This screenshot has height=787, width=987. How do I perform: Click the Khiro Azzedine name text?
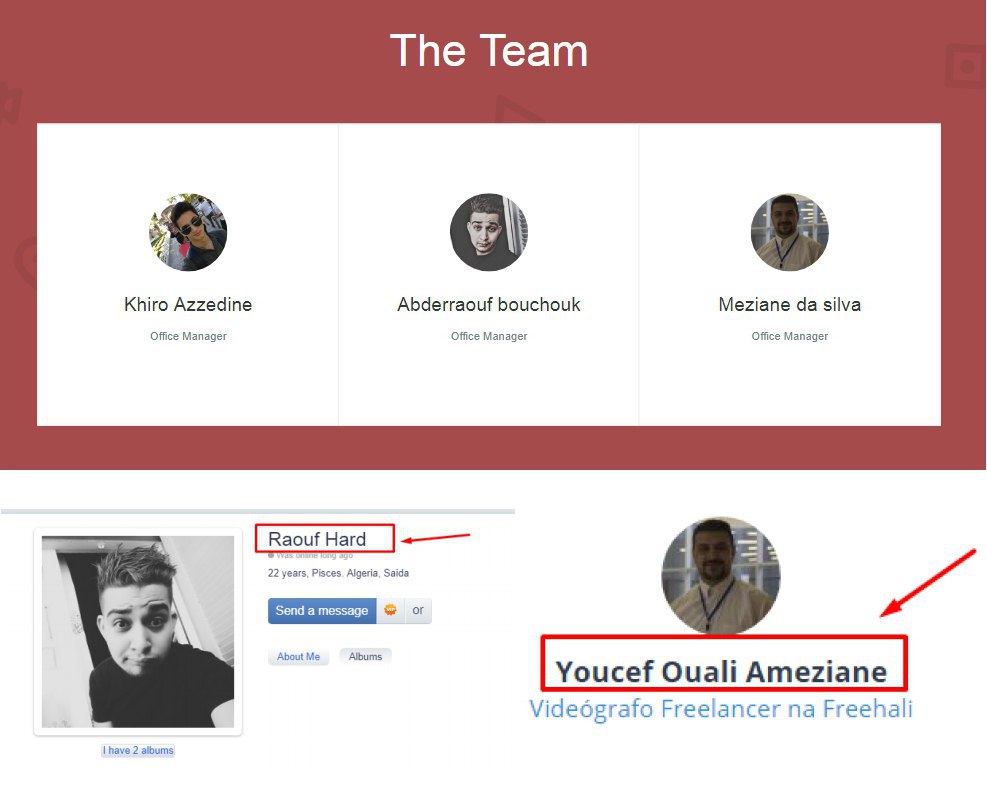(188, 305)
